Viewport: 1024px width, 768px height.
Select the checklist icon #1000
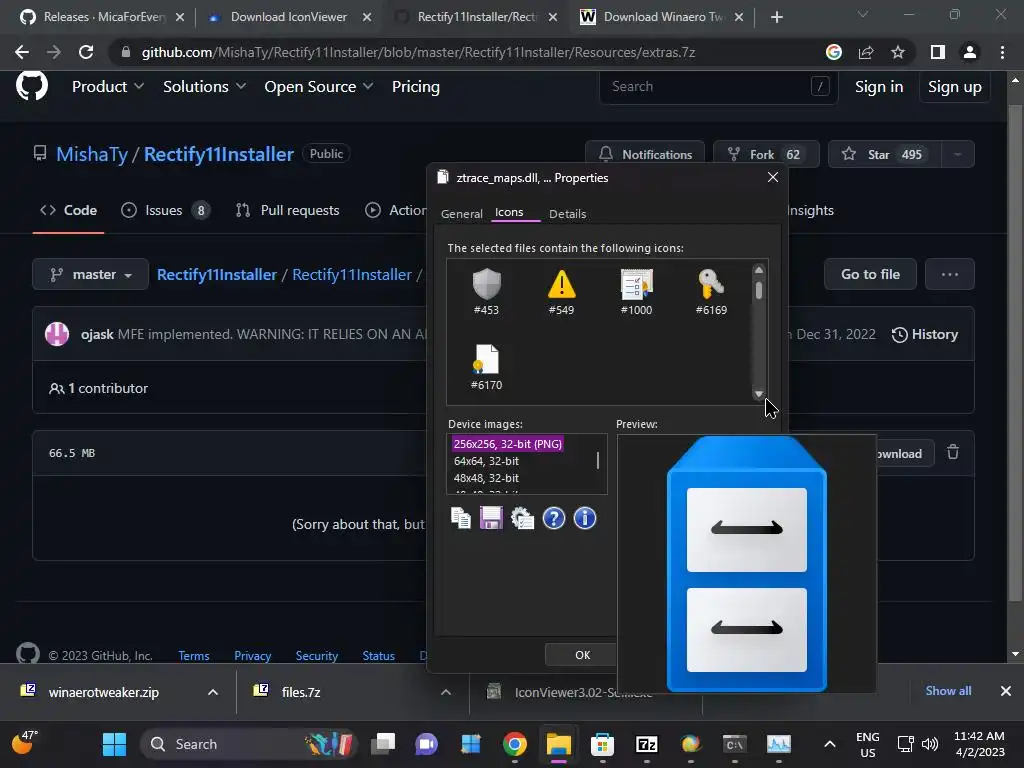(636, 292)
